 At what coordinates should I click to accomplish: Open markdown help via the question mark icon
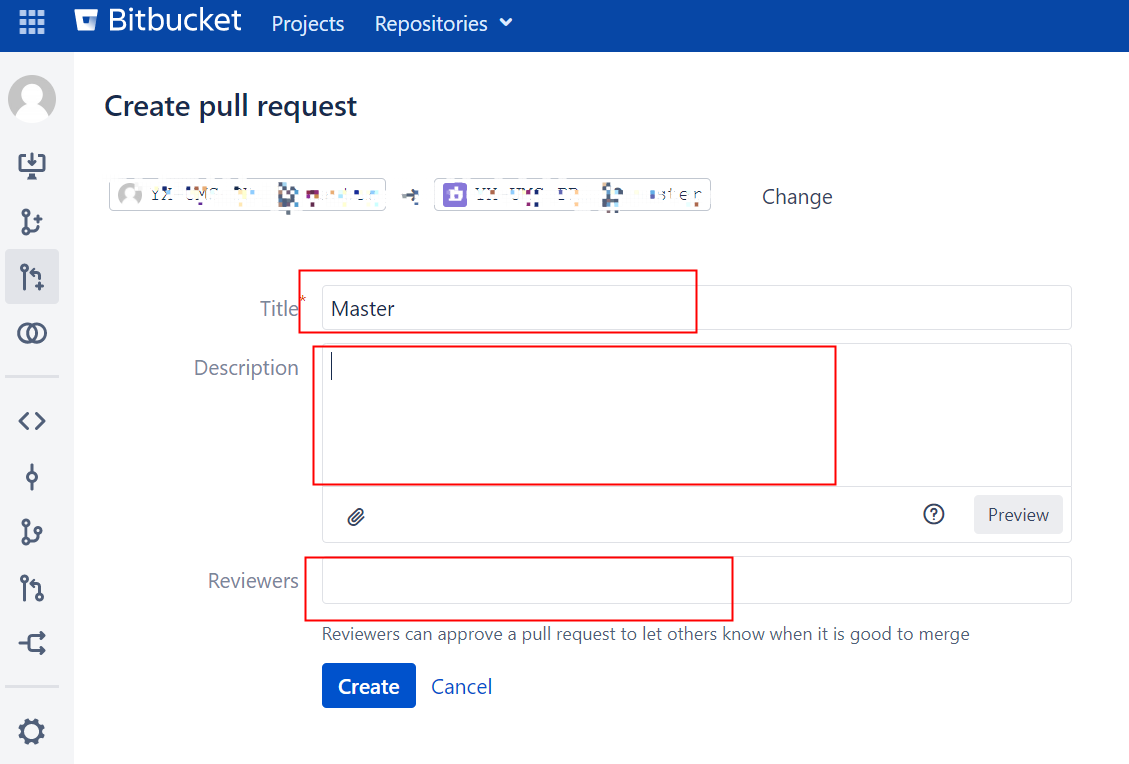pyautogui.click(x=933, y=514)
